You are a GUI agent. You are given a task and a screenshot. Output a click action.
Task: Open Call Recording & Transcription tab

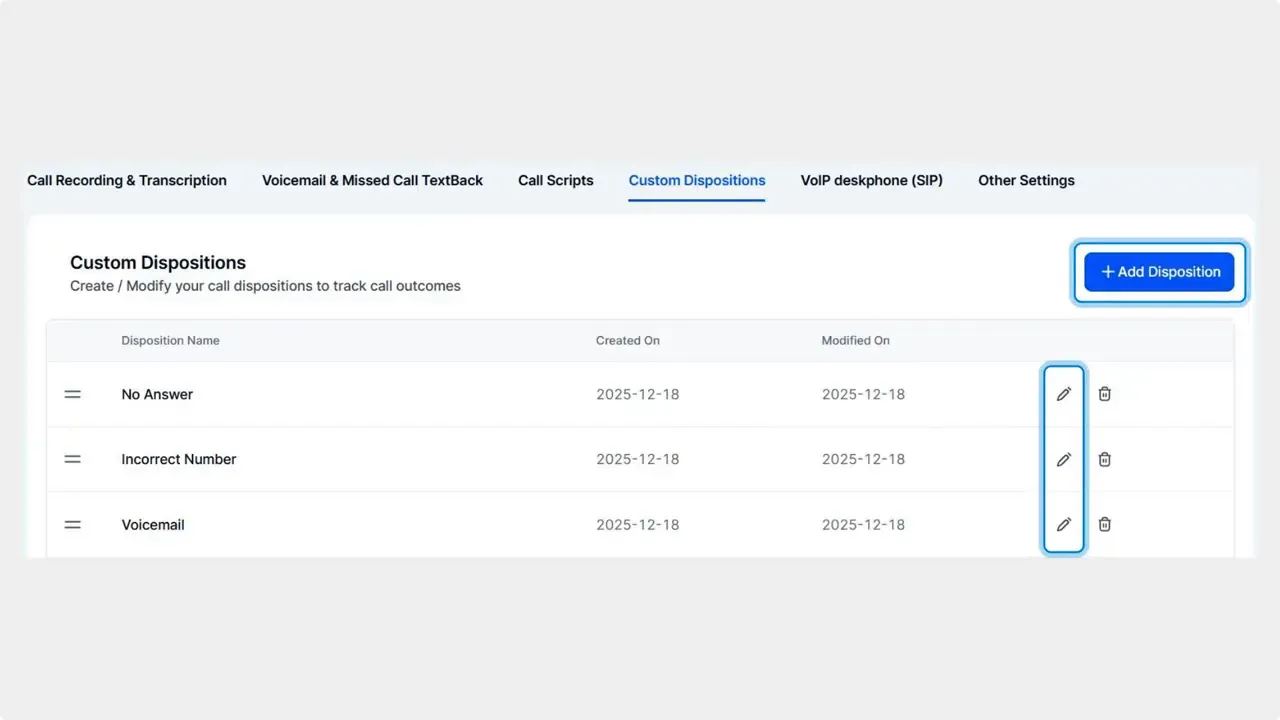pos(127,181)
